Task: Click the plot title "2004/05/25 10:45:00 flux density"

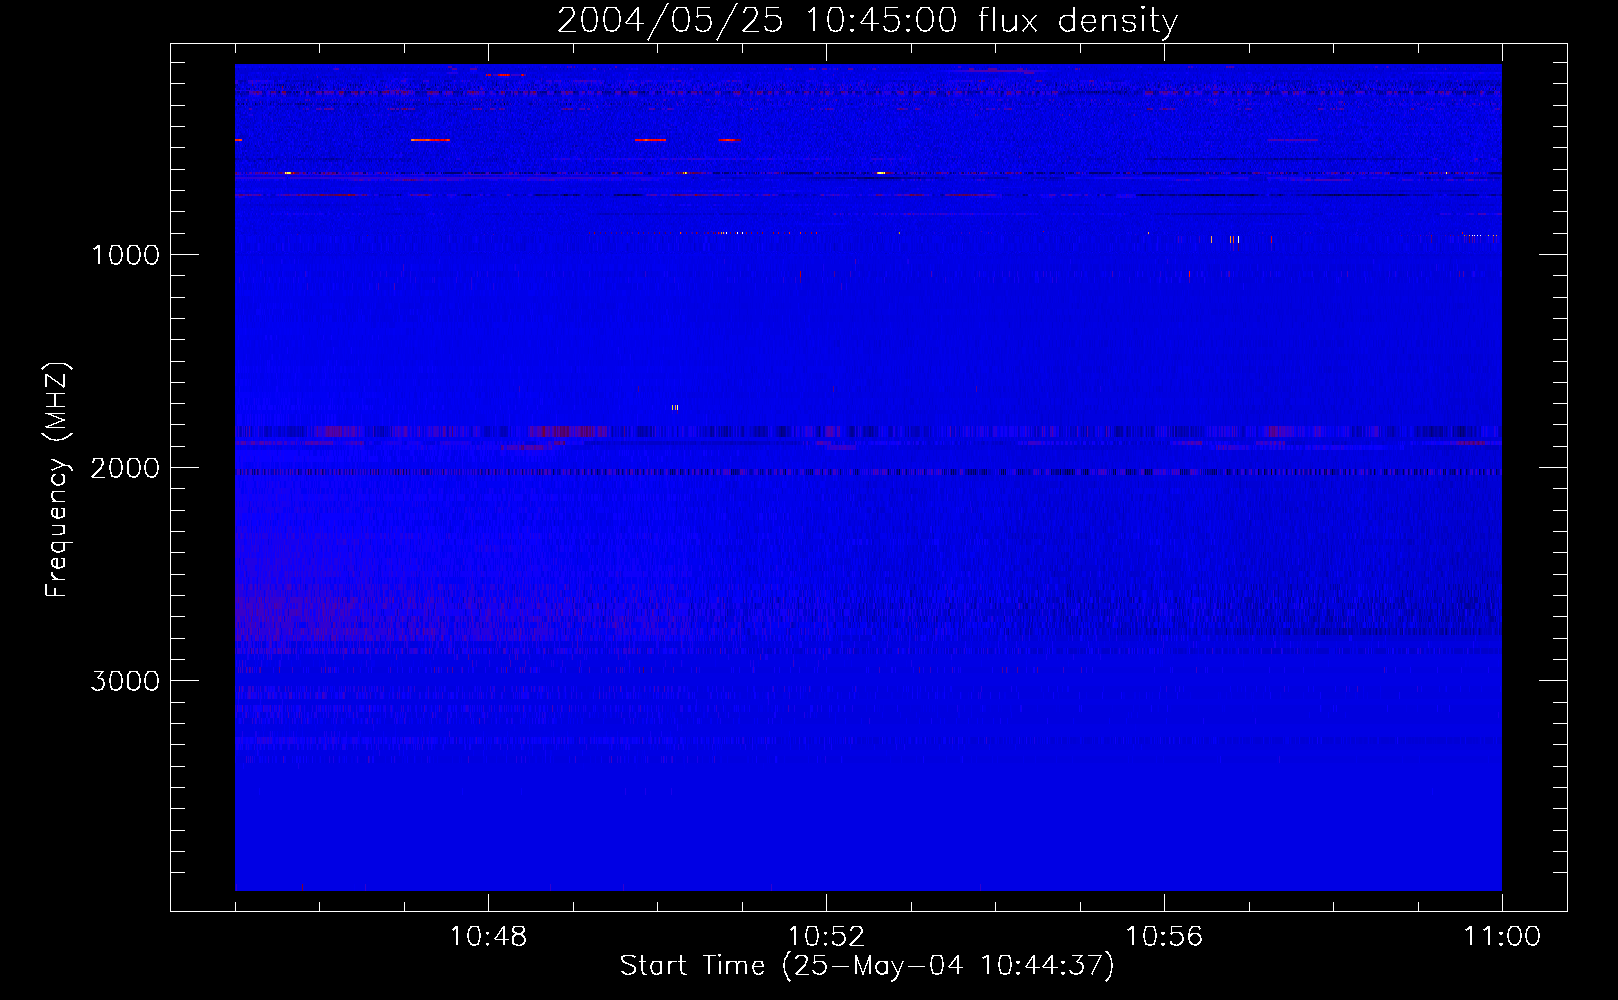Action: [867, 21]
